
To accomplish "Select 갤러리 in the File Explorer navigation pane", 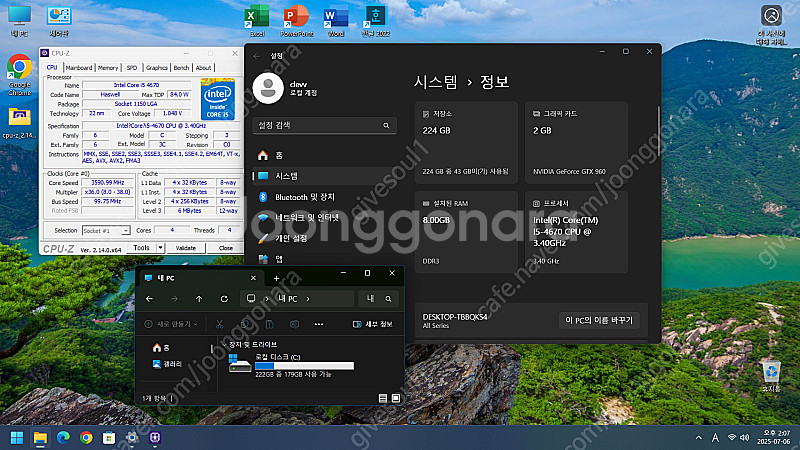I will (167, 364).
